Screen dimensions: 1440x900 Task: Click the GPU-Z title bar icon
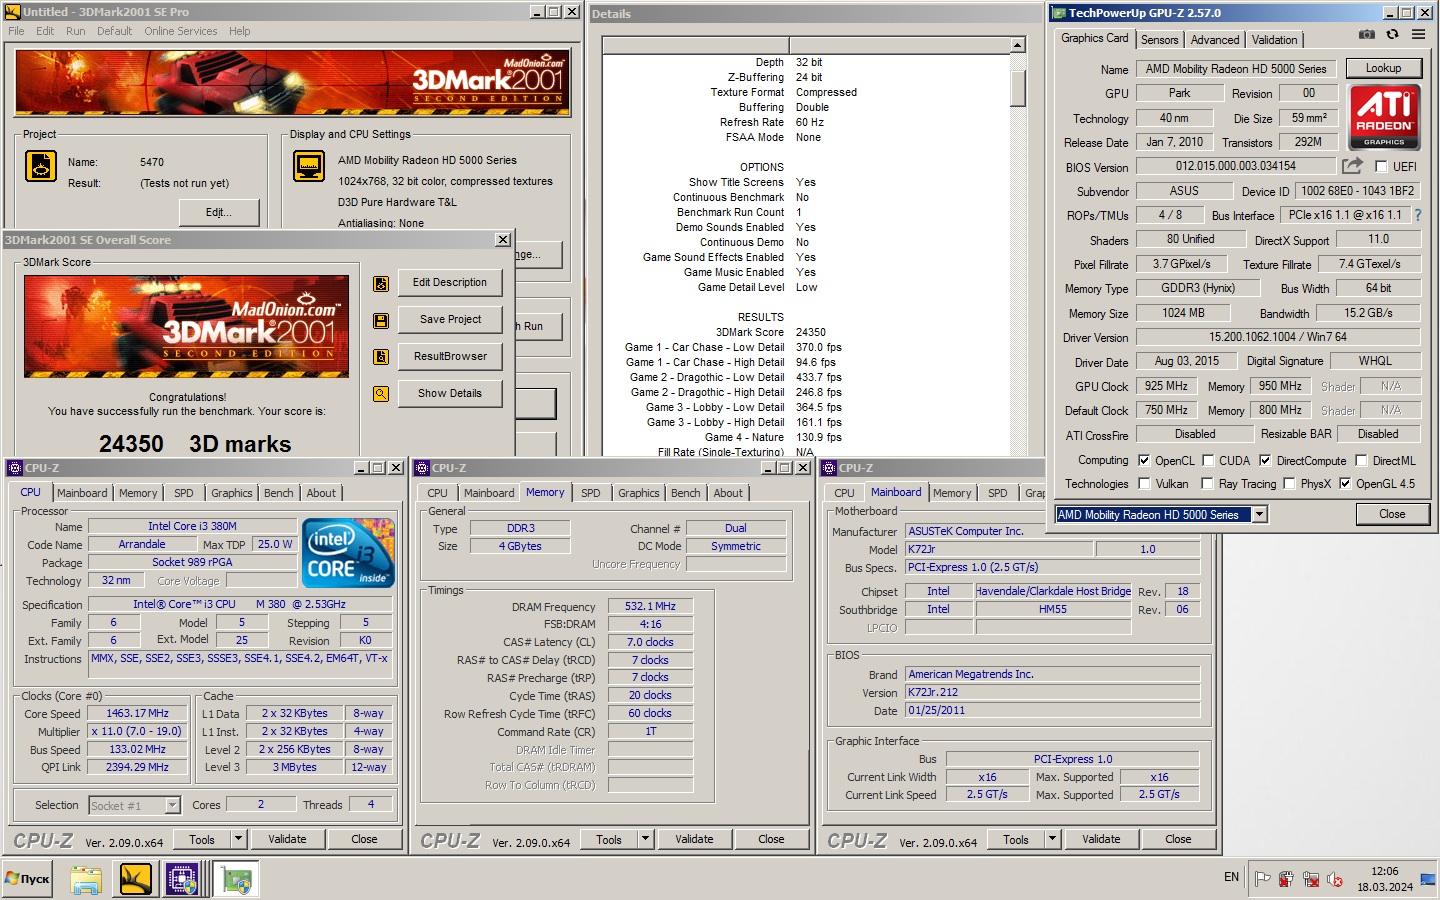(x=1059, y=13)
